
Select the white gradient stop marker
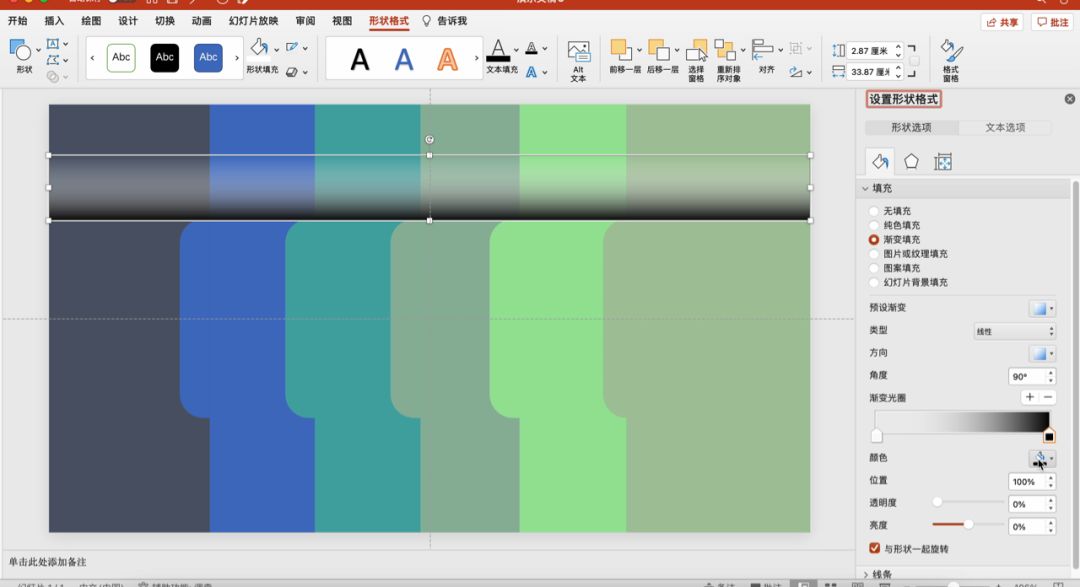(876, 435)
